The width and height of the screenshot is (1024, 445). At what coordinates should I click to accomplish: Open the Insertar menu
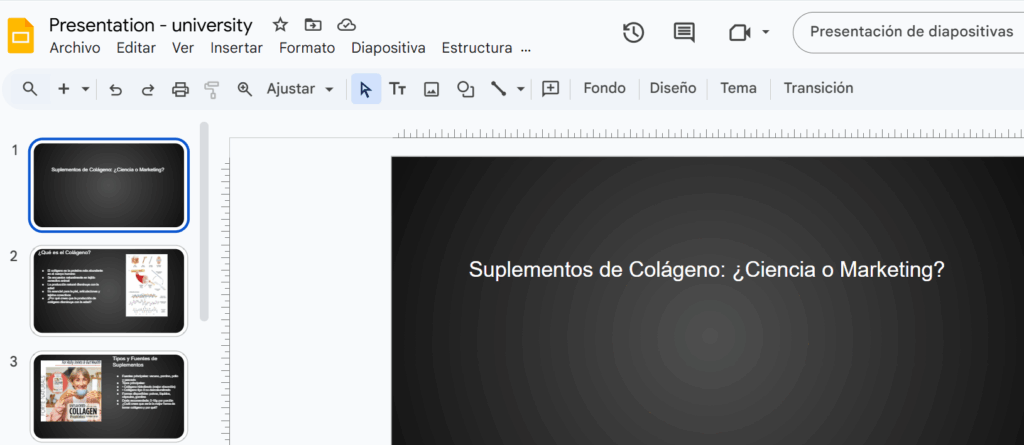[x=236, y=48]
